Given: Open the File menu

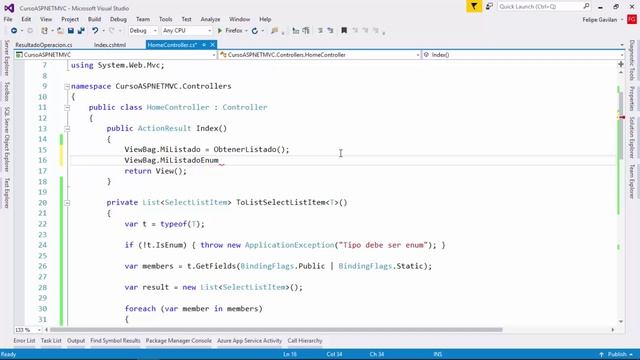Looking at the screenshot, I should (8, 19).
